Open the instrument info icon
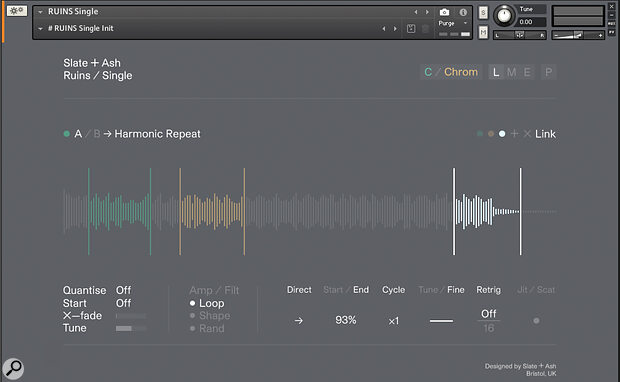The width and height of the screenshot is (620, 382). point(463,12)
